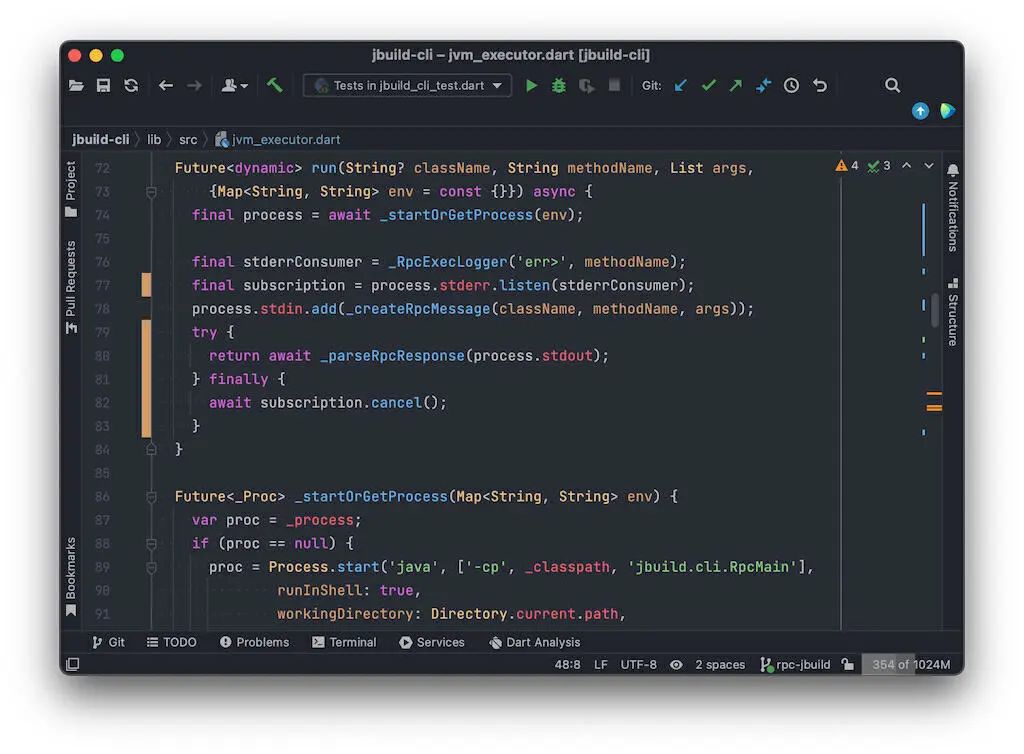This screenshot has width=1024, height=754.
Task: Update project with Git blue arrow
Action: click(680, 85)
